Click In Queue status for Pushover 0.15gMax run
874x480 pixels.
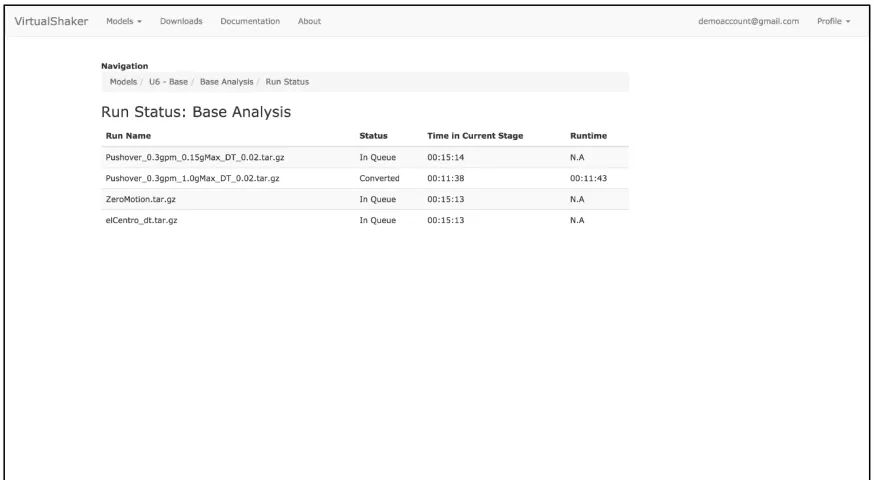click(377, 157)
